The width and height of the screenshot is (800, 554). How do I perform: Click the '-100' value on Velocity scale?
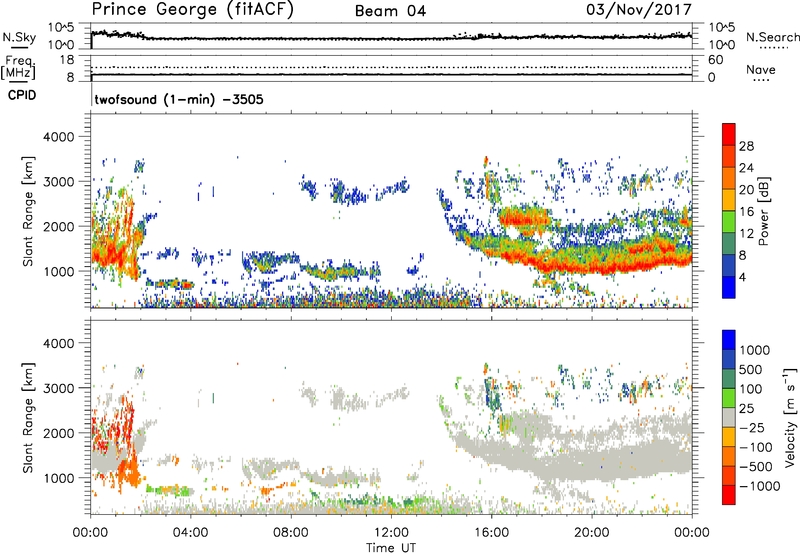[756, 447]
